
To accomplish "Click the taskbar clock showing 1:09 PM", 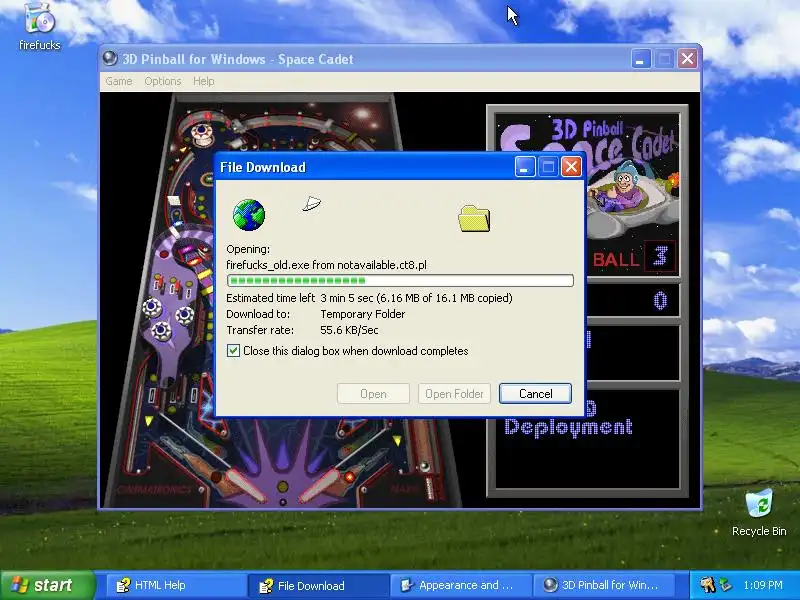I will (x=763, y=585).
